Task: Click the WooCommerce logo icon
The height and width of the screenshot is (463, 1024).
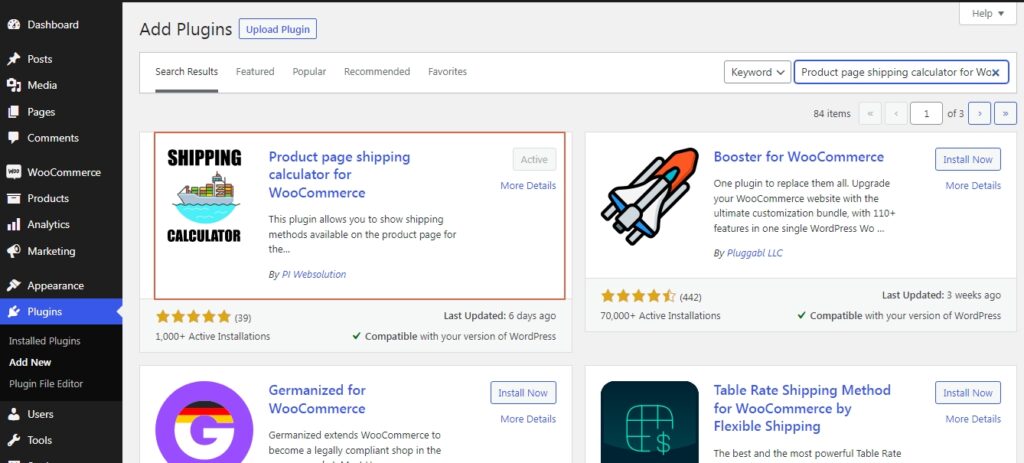Action: pyautogui.click(x=14, y=172)
